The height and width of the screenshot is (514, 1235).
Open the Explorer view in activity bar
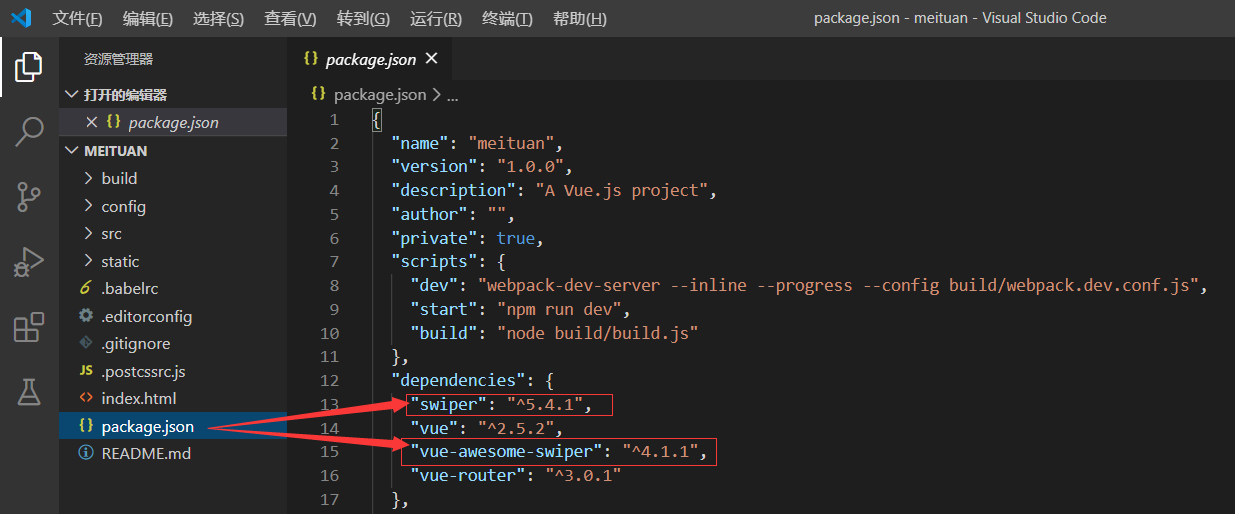coord(29,67)
